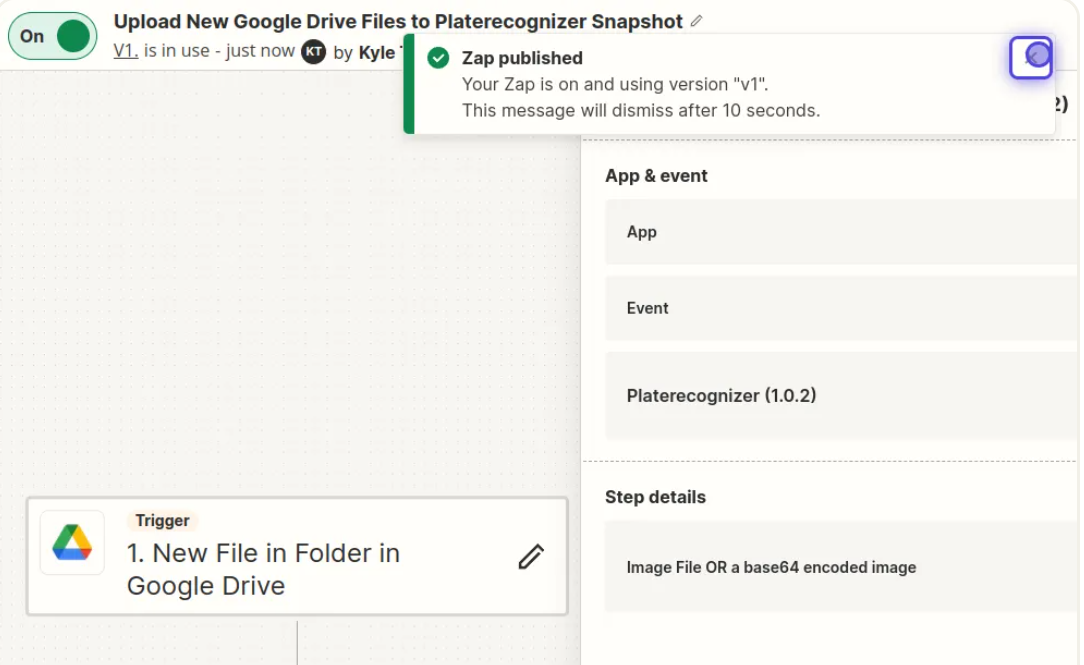Click the App & event section heading
The height and width of the screenshot is (665, 1084).
point(656,176)
